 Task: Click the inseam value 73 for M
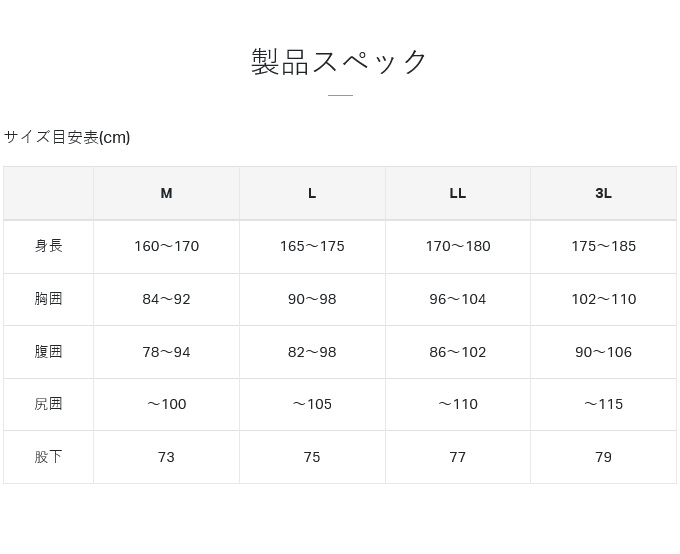[166, 457]
